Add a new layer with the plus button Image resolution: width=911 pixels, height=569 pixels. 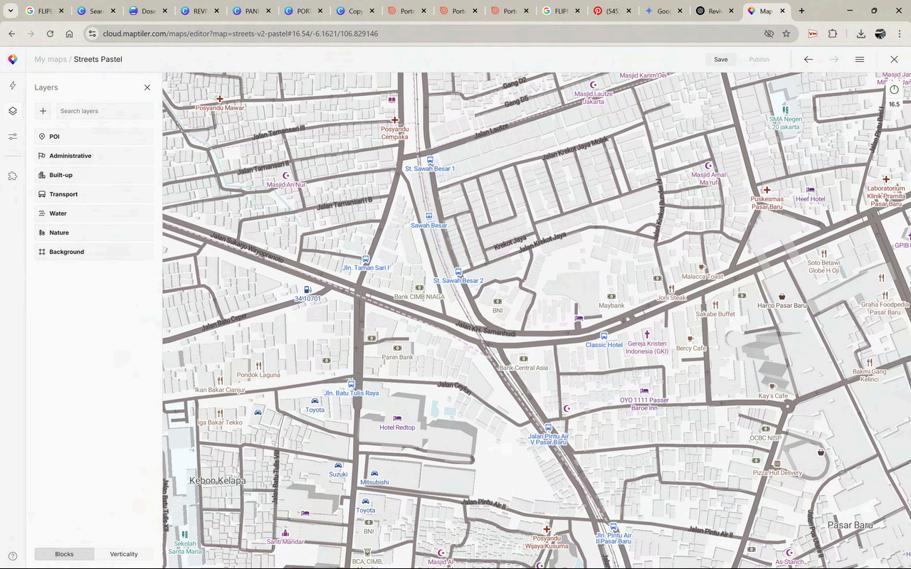pos(43,111)
